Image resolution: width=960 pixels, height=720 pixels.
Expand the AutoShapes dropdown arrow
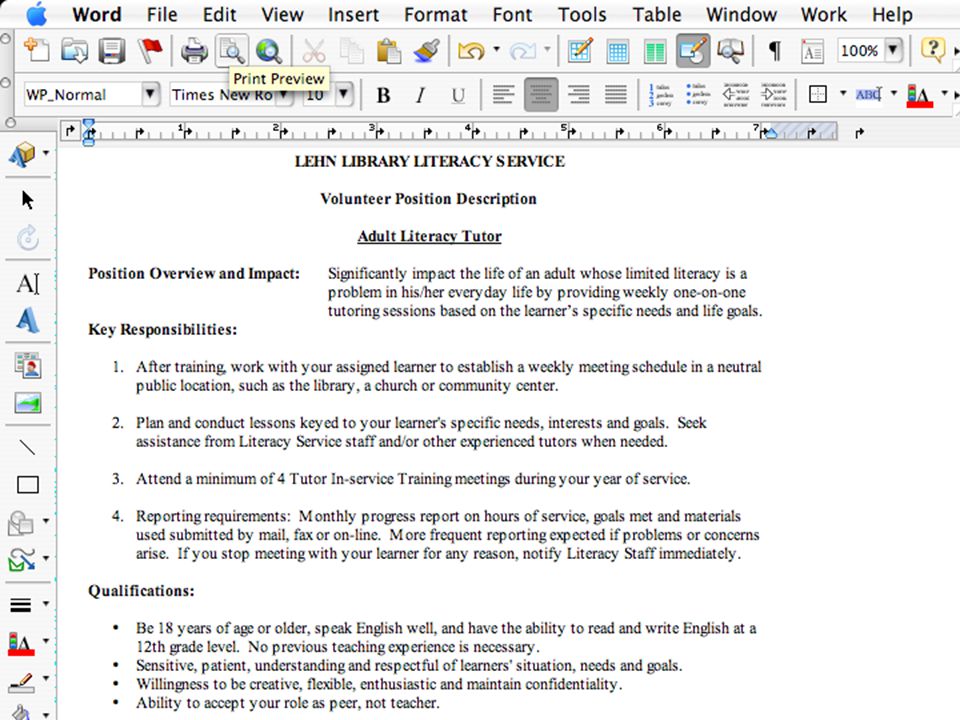pyautogui.click(x=46, y=521)
